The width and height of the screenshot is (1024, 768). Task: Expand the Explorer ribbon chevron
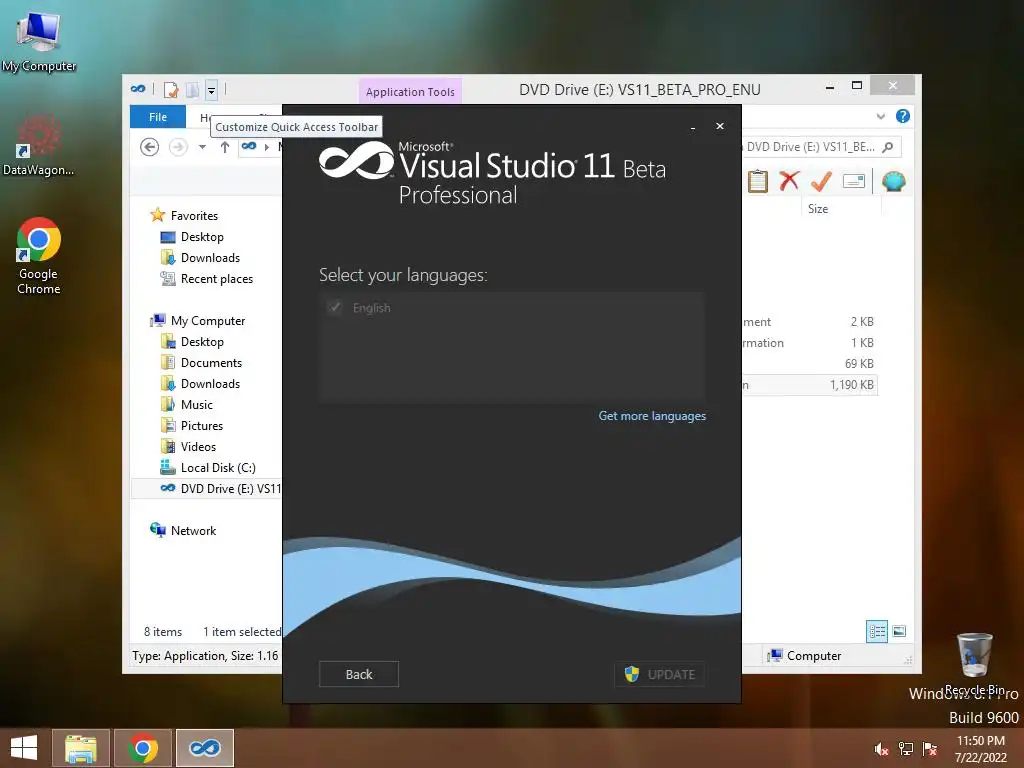(x=880, y=116)
